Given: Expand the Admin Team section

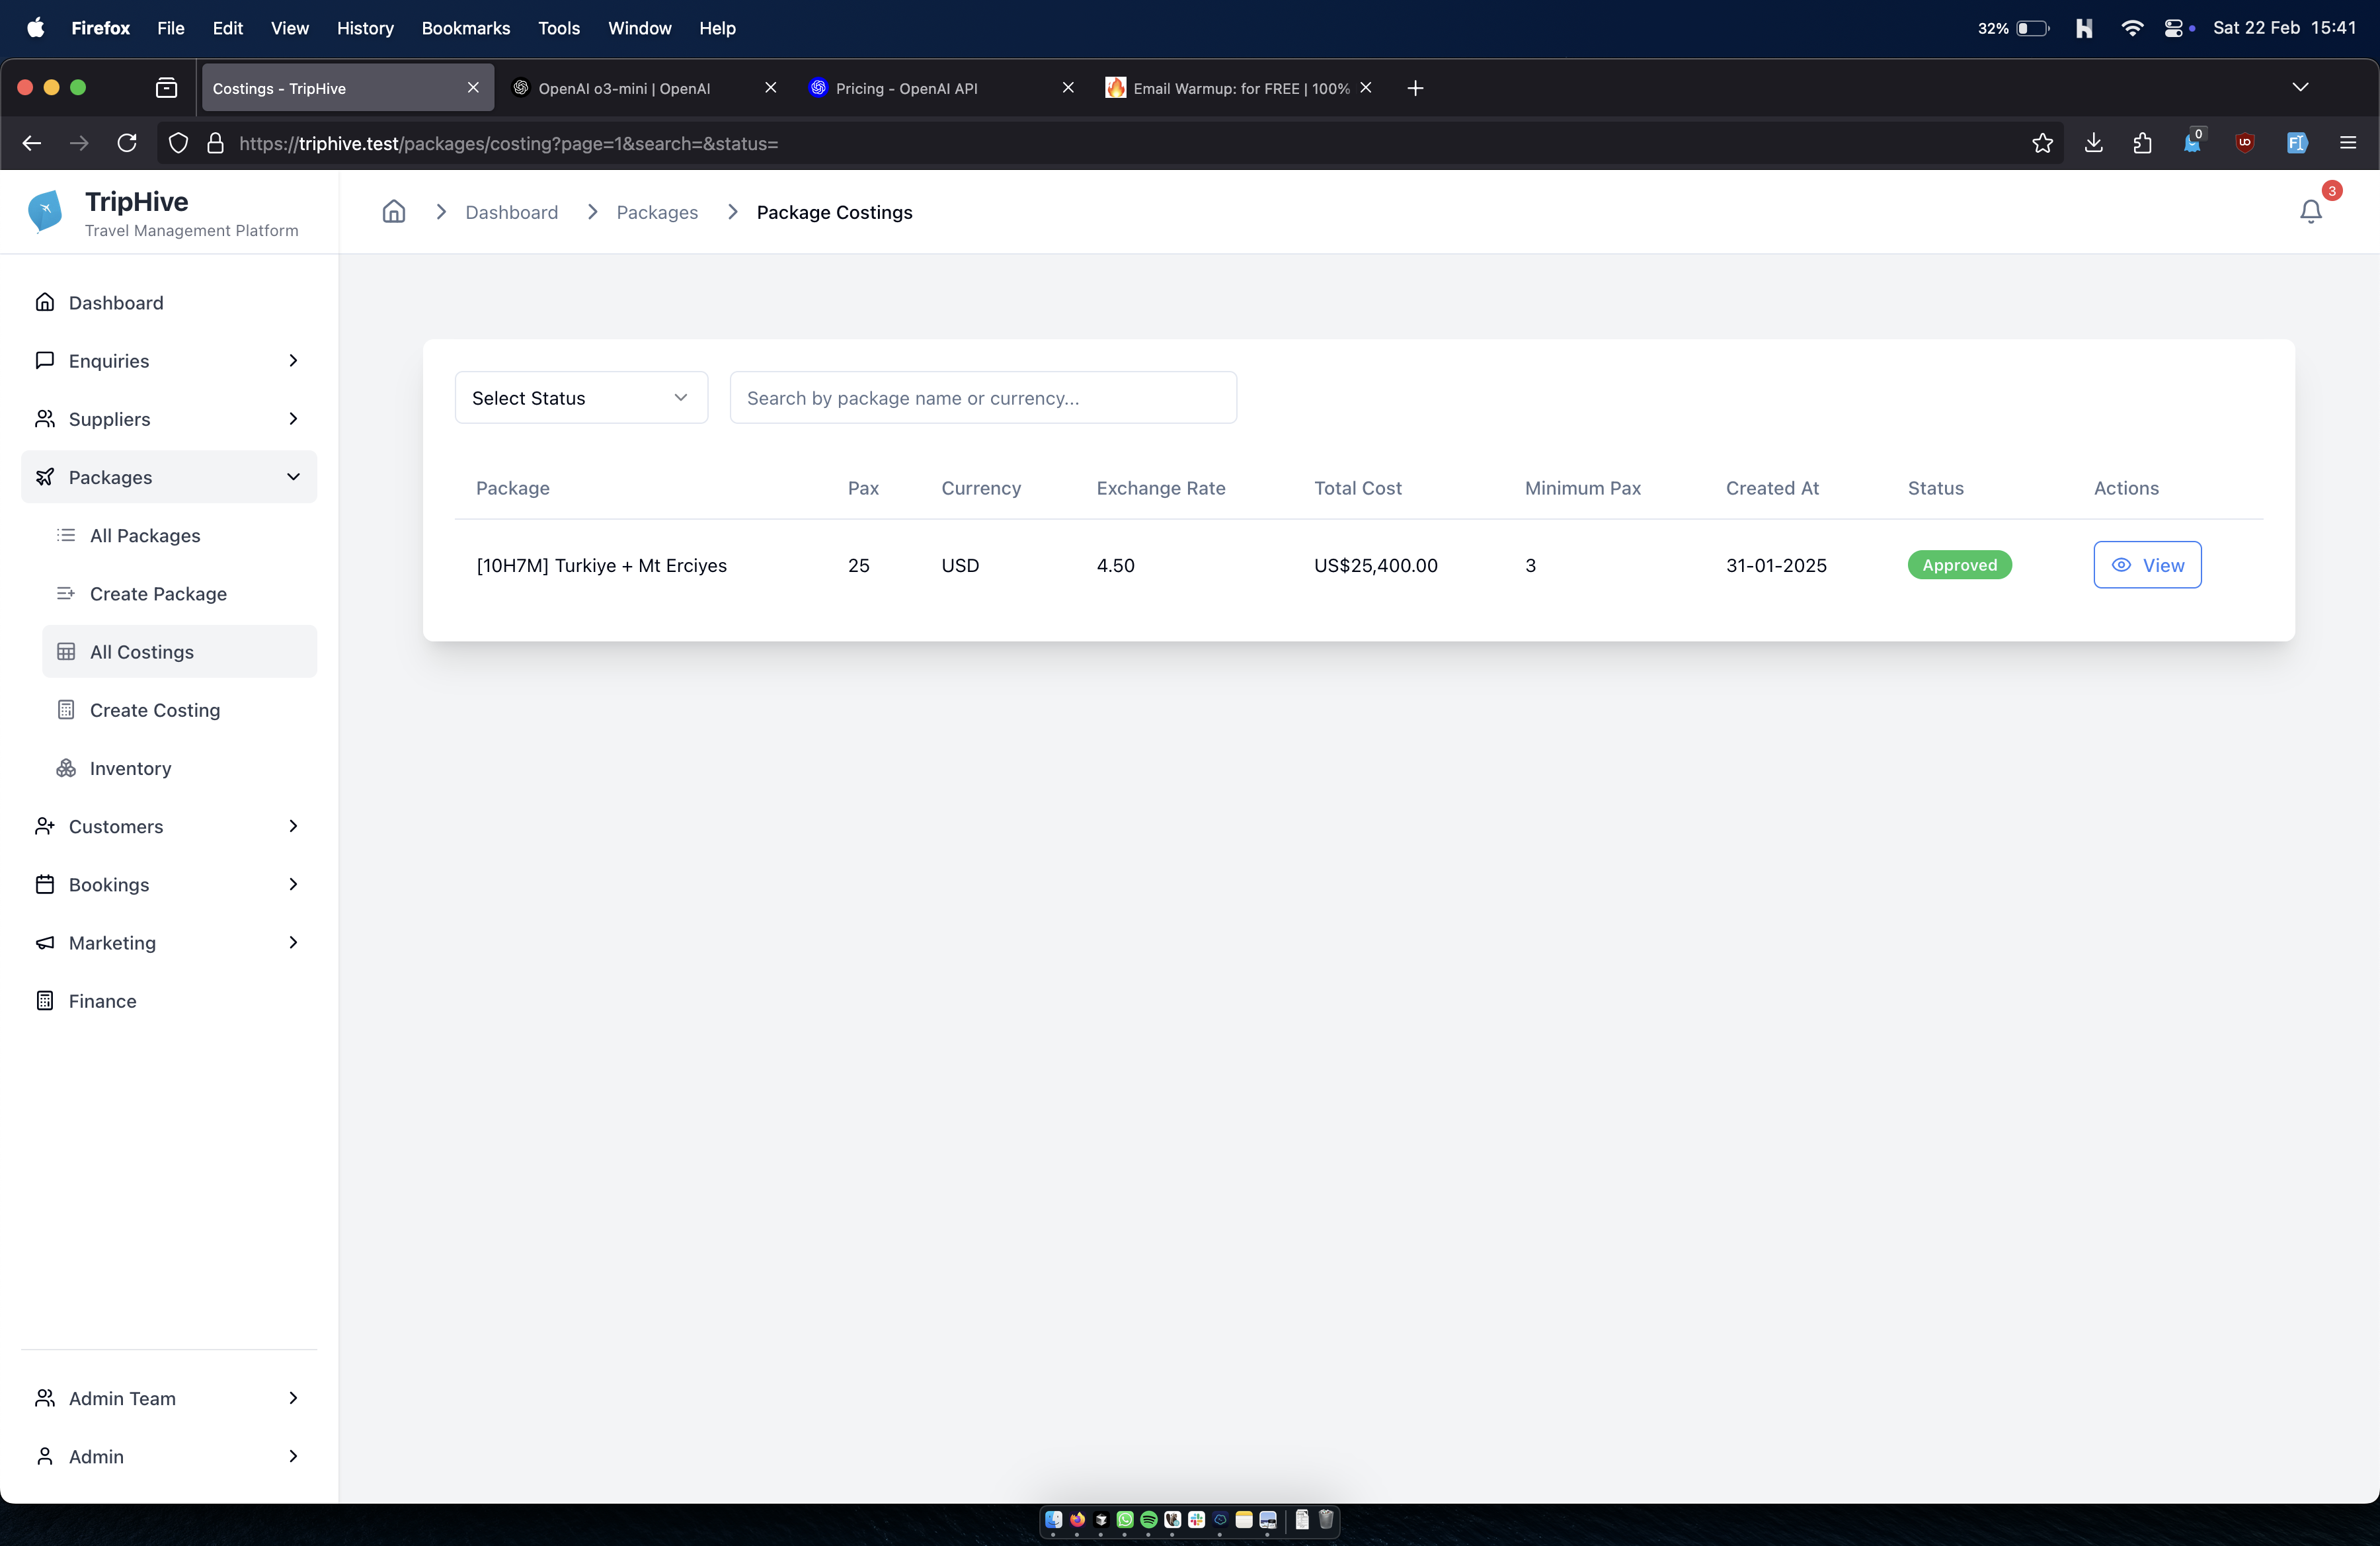Looking at the screenshot, I should (x=293, y=1397).
